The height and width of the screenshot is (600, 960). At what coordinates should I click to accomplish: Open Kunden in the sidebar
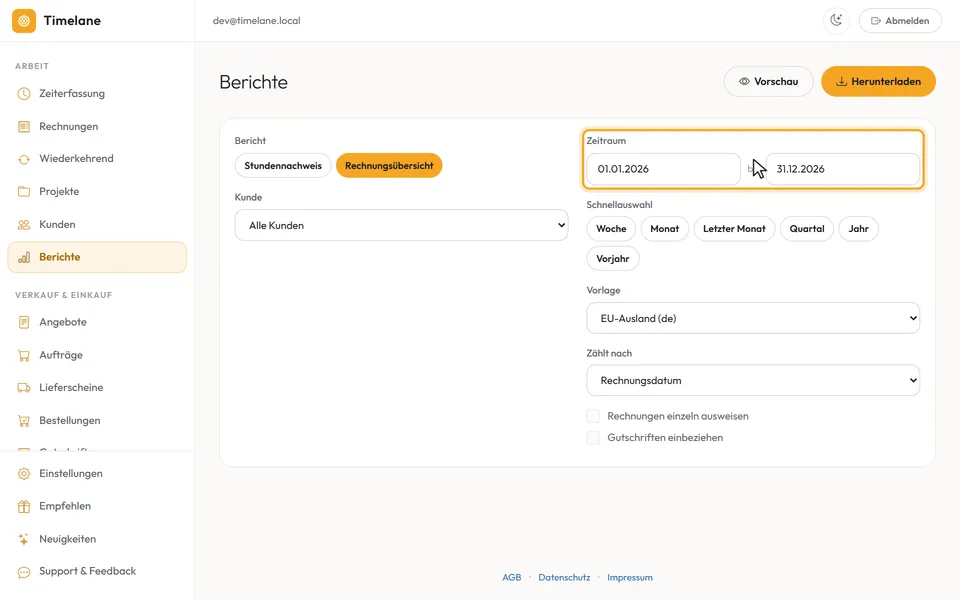(x=97, y=225)
